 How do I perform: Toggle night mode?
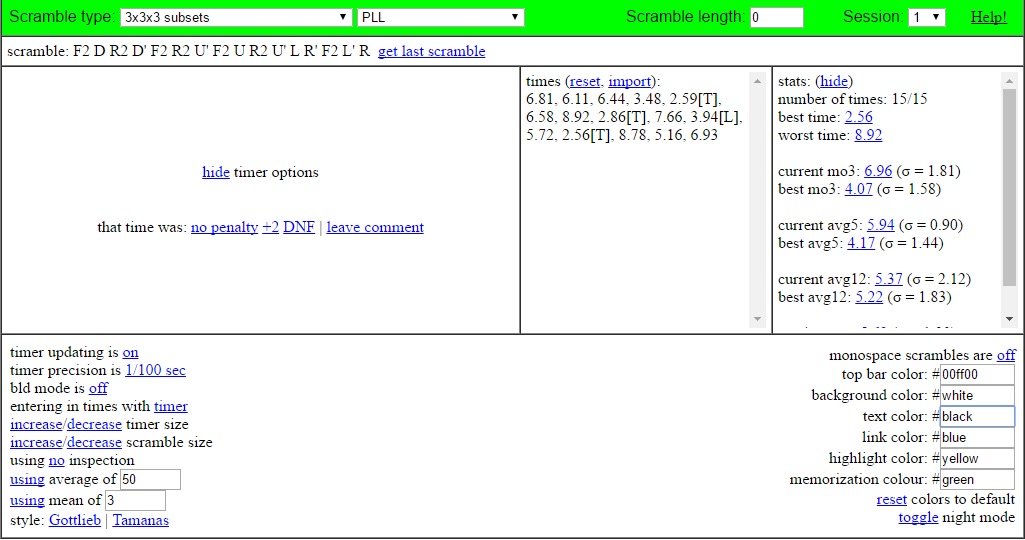[918, 517]
